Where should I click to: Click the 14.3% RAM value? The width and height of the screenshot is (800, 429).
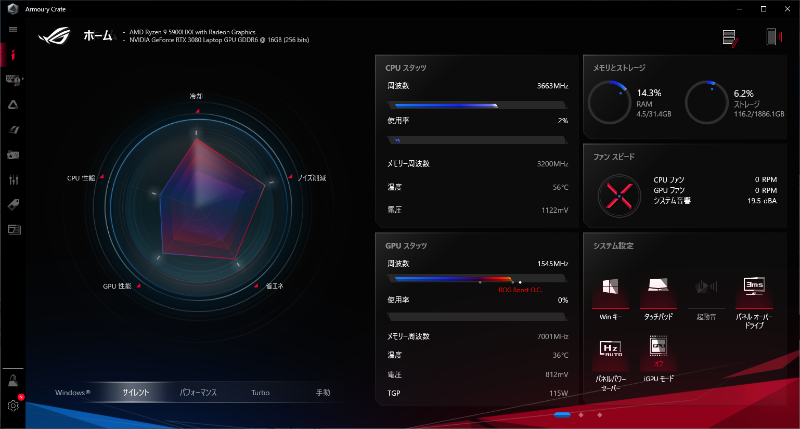(649, 93)
